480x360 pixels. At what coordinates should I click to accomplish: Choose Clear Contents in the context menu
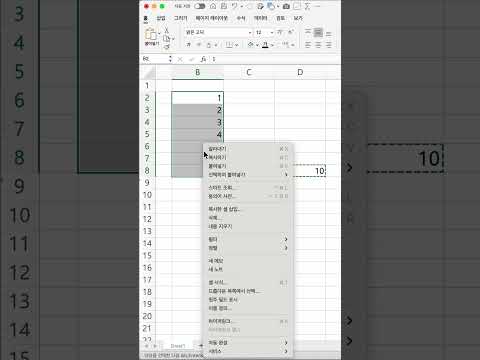248,226
